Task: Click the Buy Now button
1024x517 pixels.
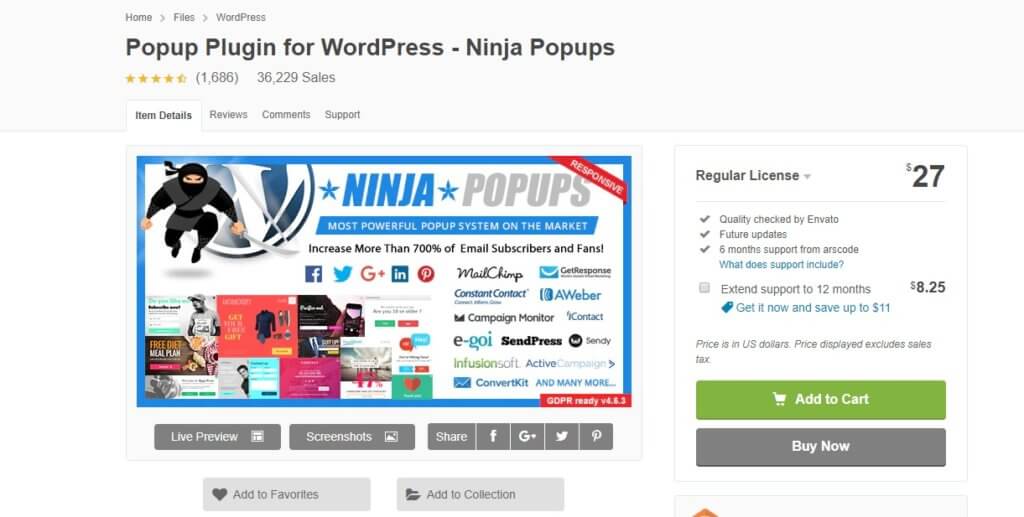Action: tap(821, 446)
